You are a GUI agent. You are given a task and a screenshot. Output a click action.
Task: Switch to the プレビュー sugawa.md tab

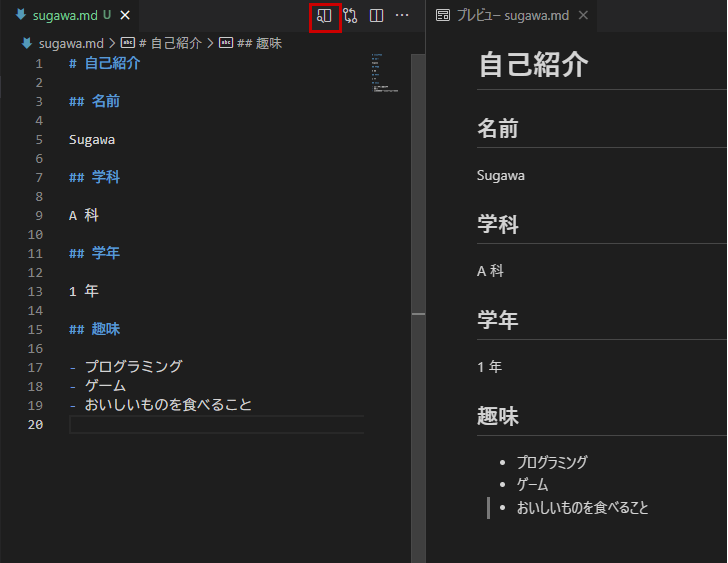[x=512, y=16]
